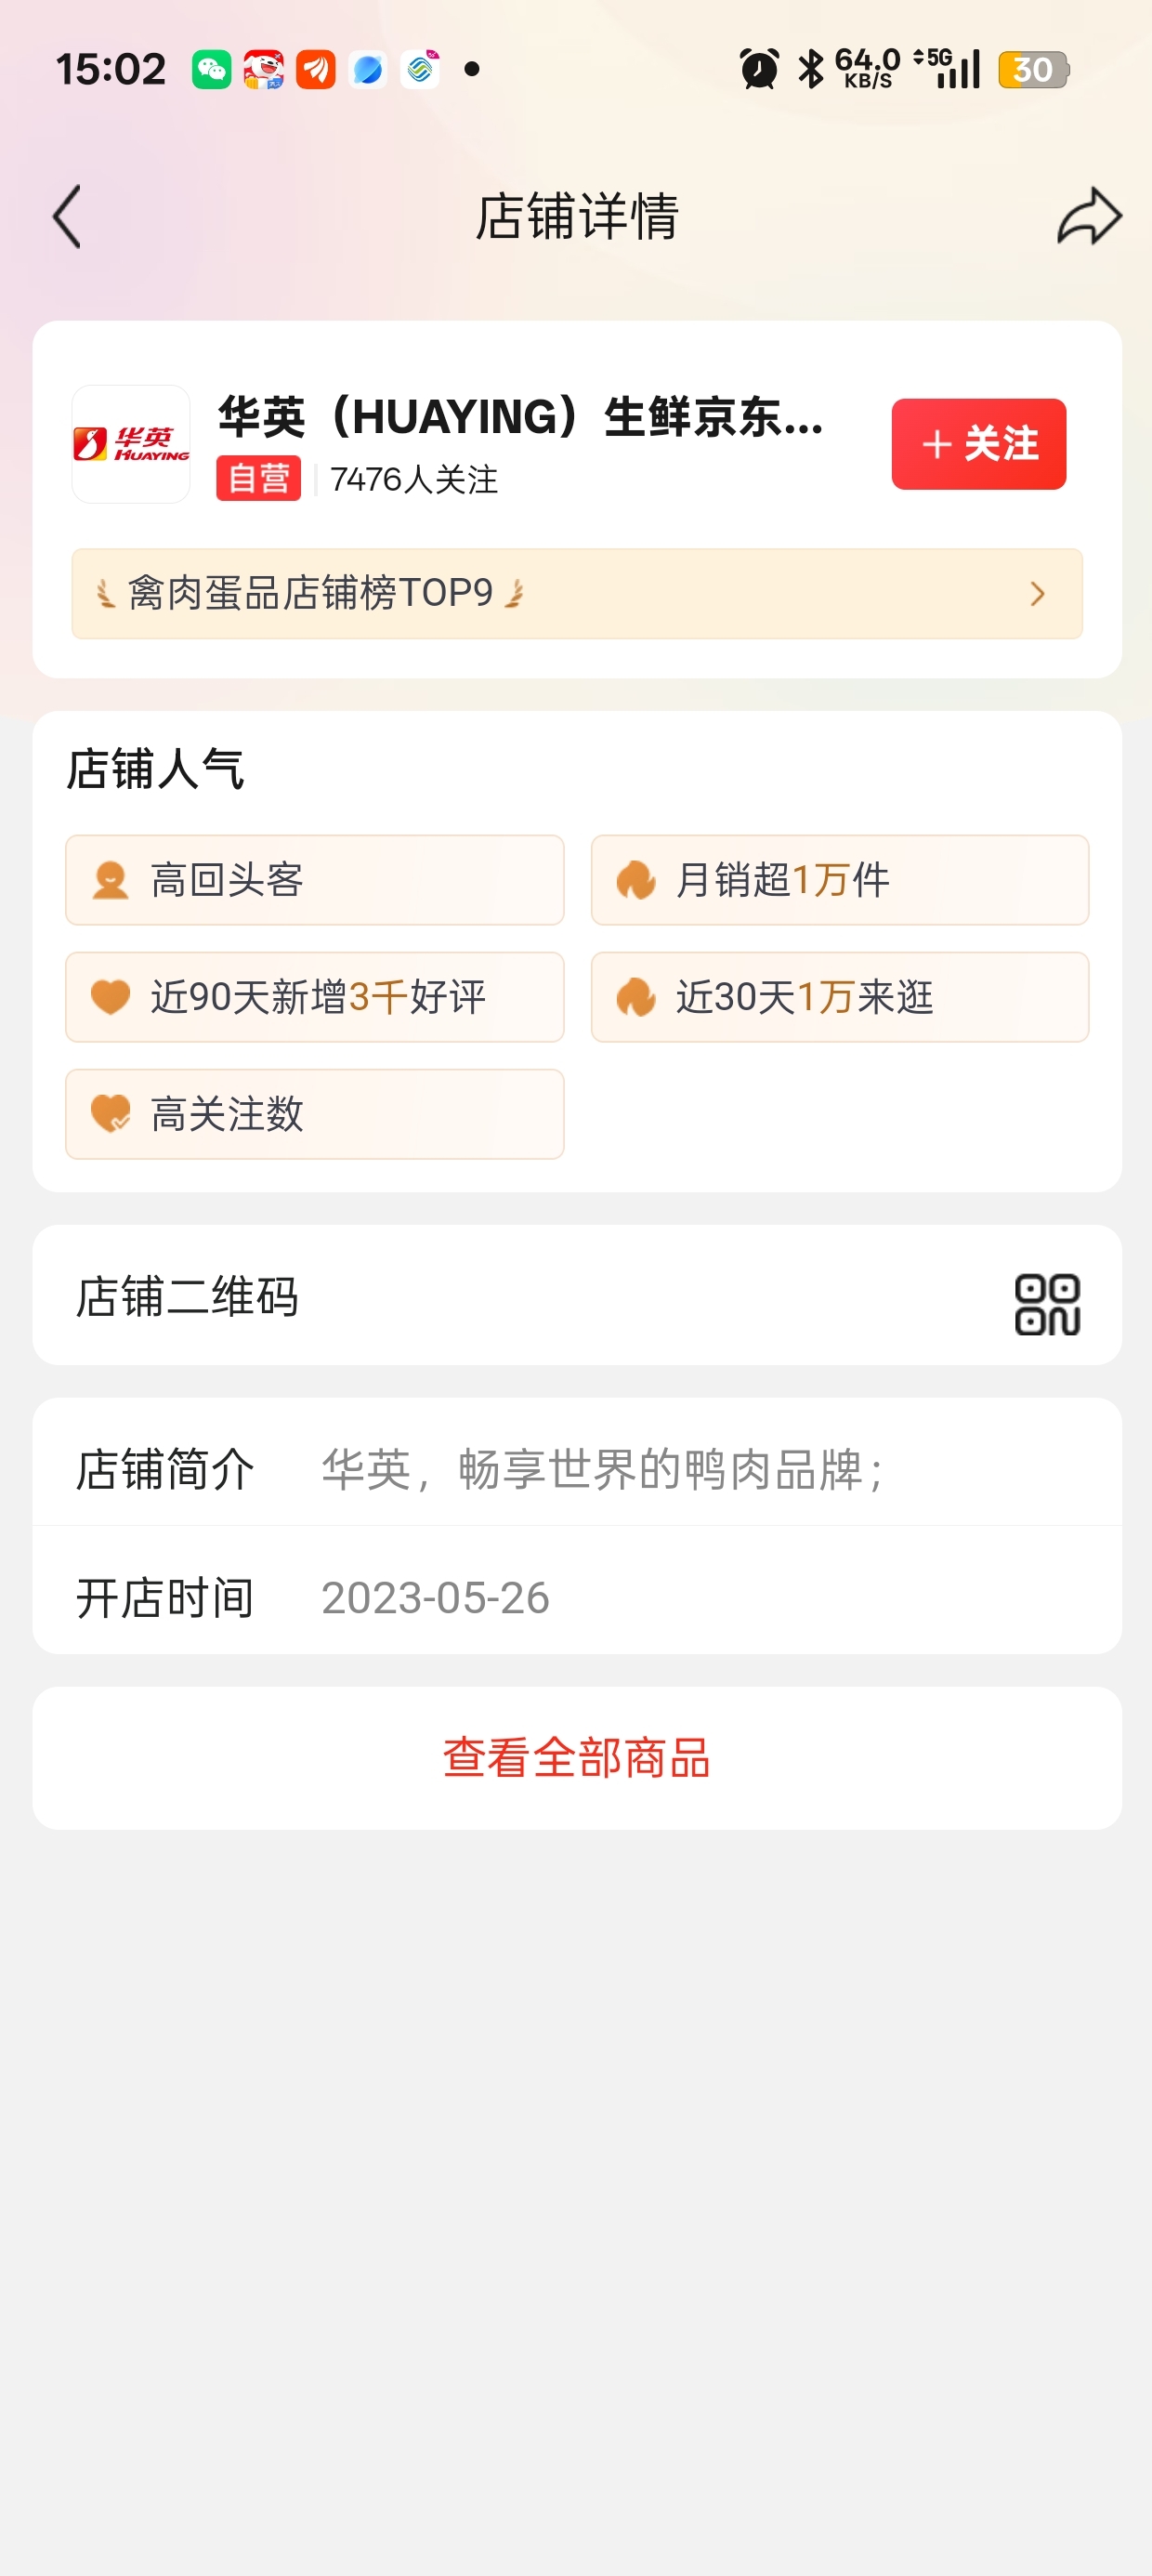Image resolution: width=1152 pixels, height=2576 pixels.
Task: Open the store QR code icon
Action: pos(1047,1304)
